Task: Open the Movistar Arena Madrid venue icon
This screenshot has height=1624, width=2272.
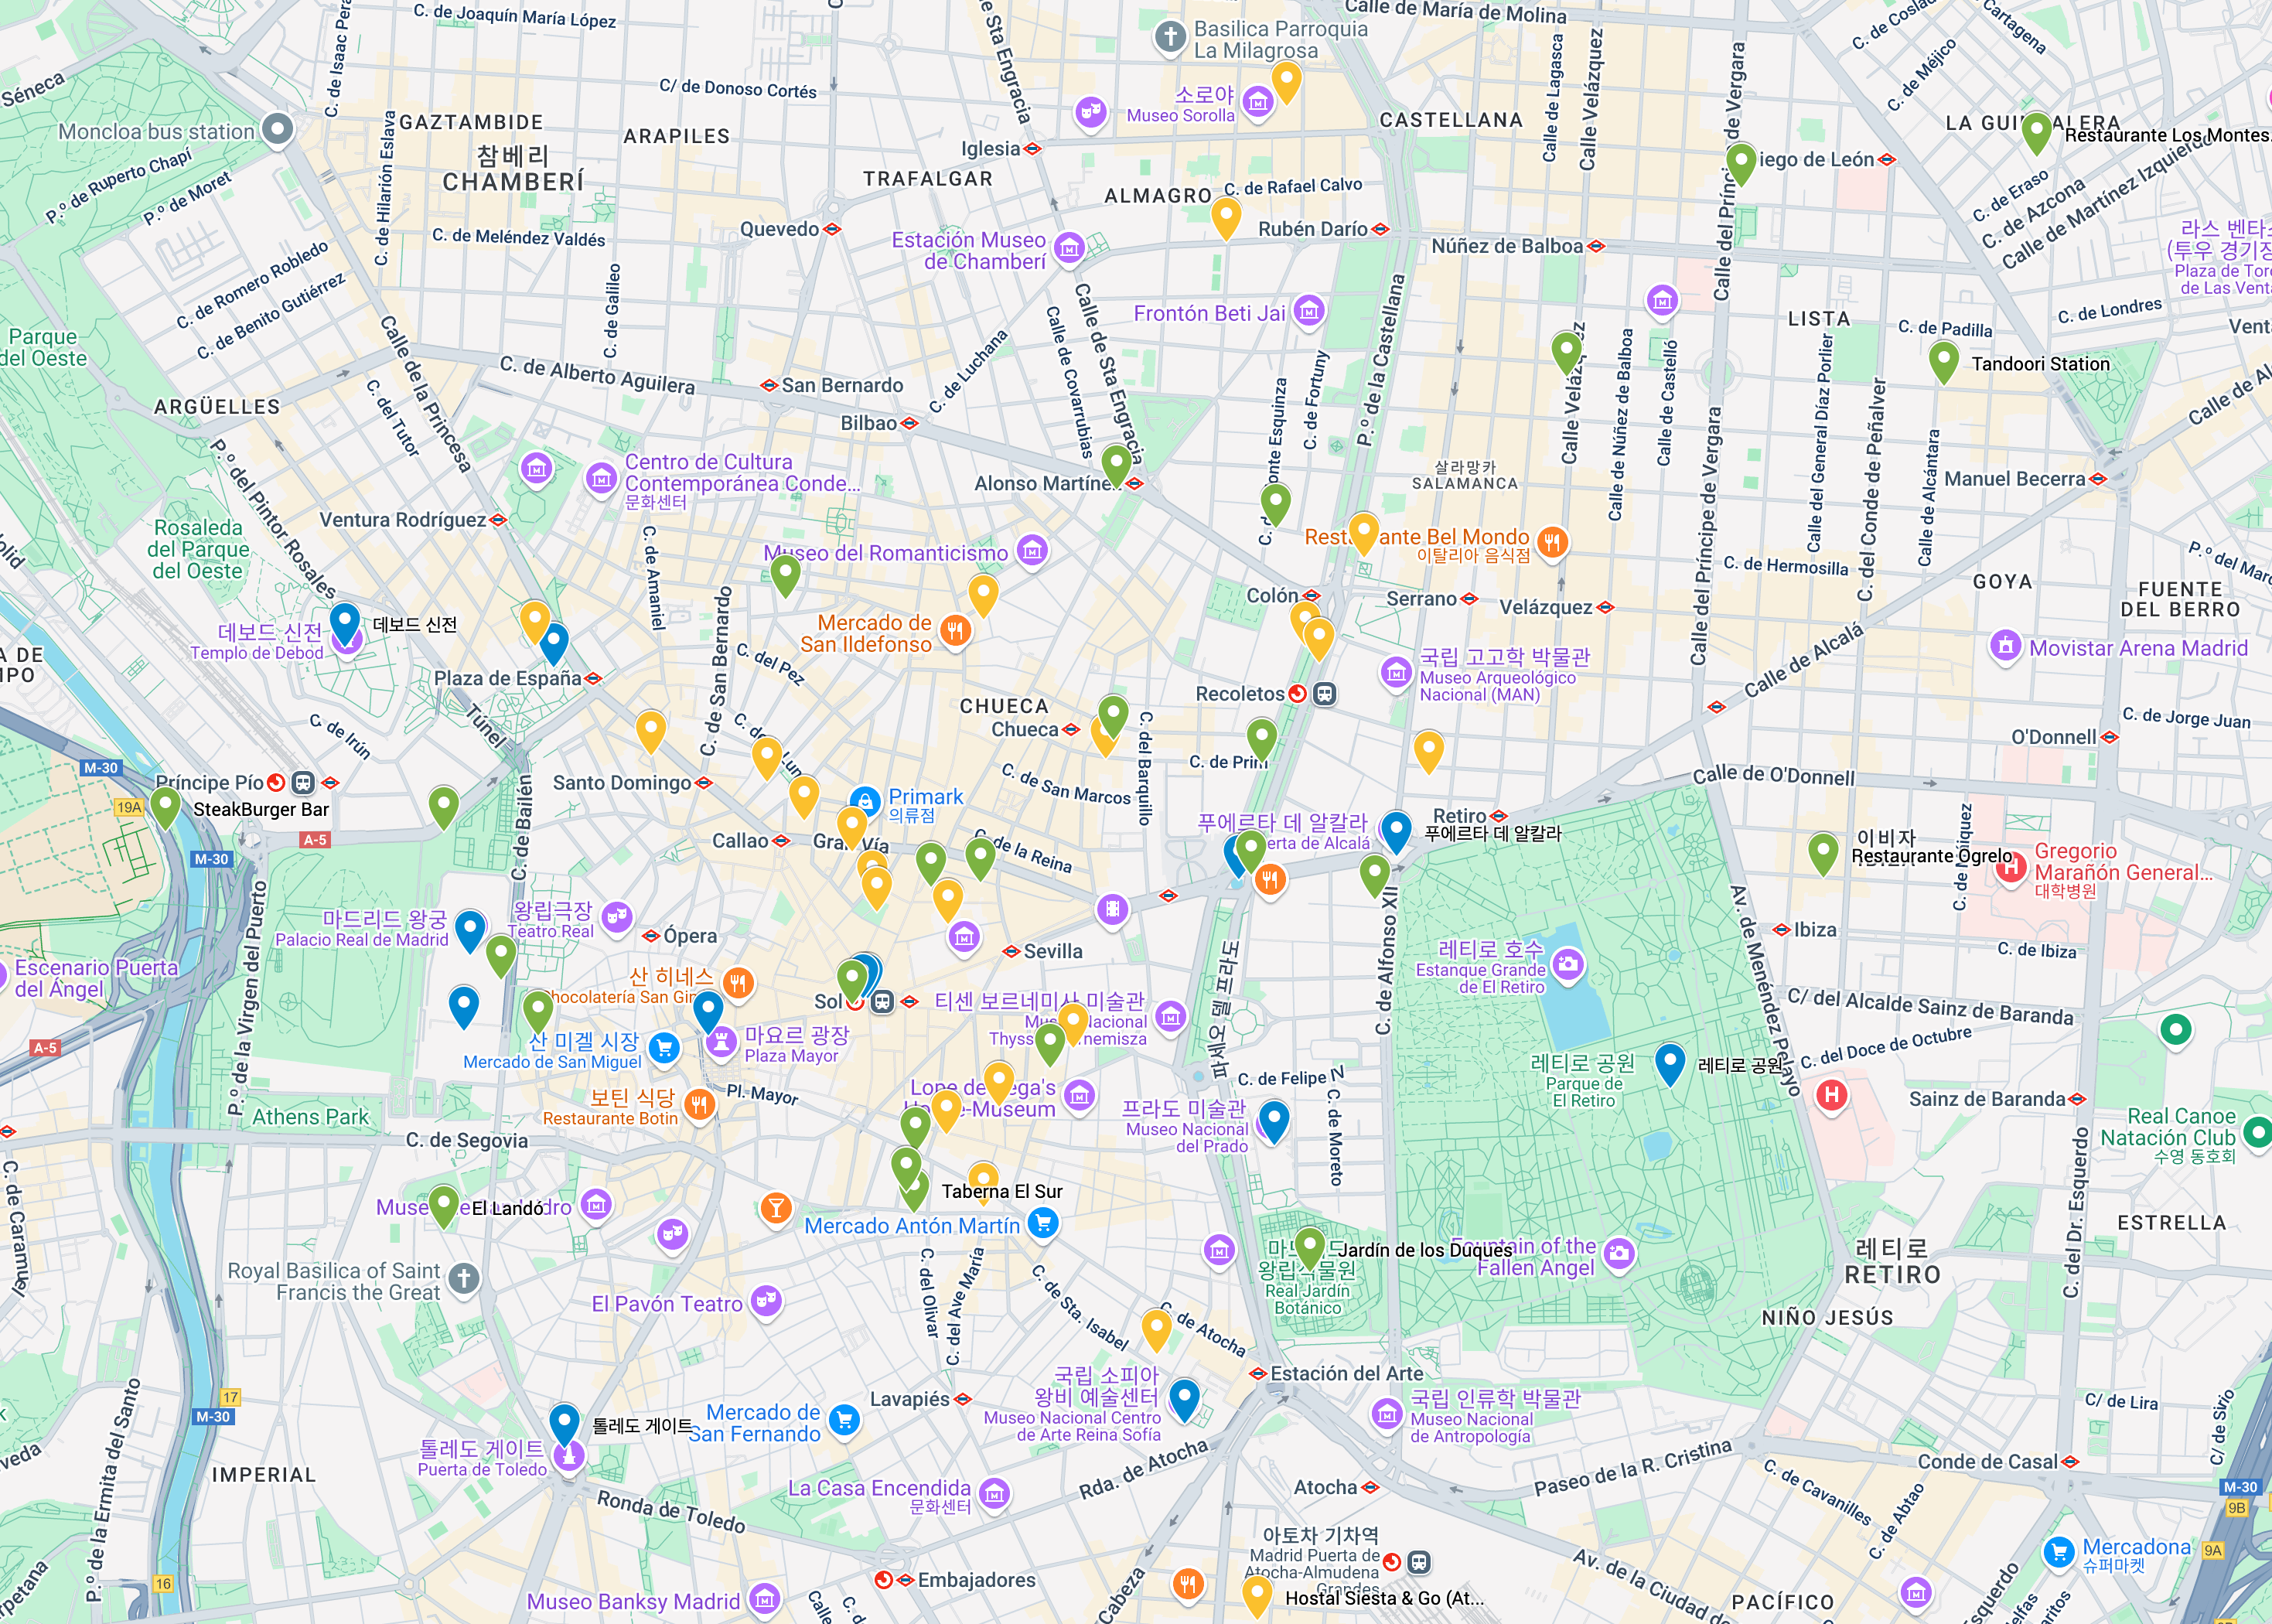Action: pos(2005,646)
